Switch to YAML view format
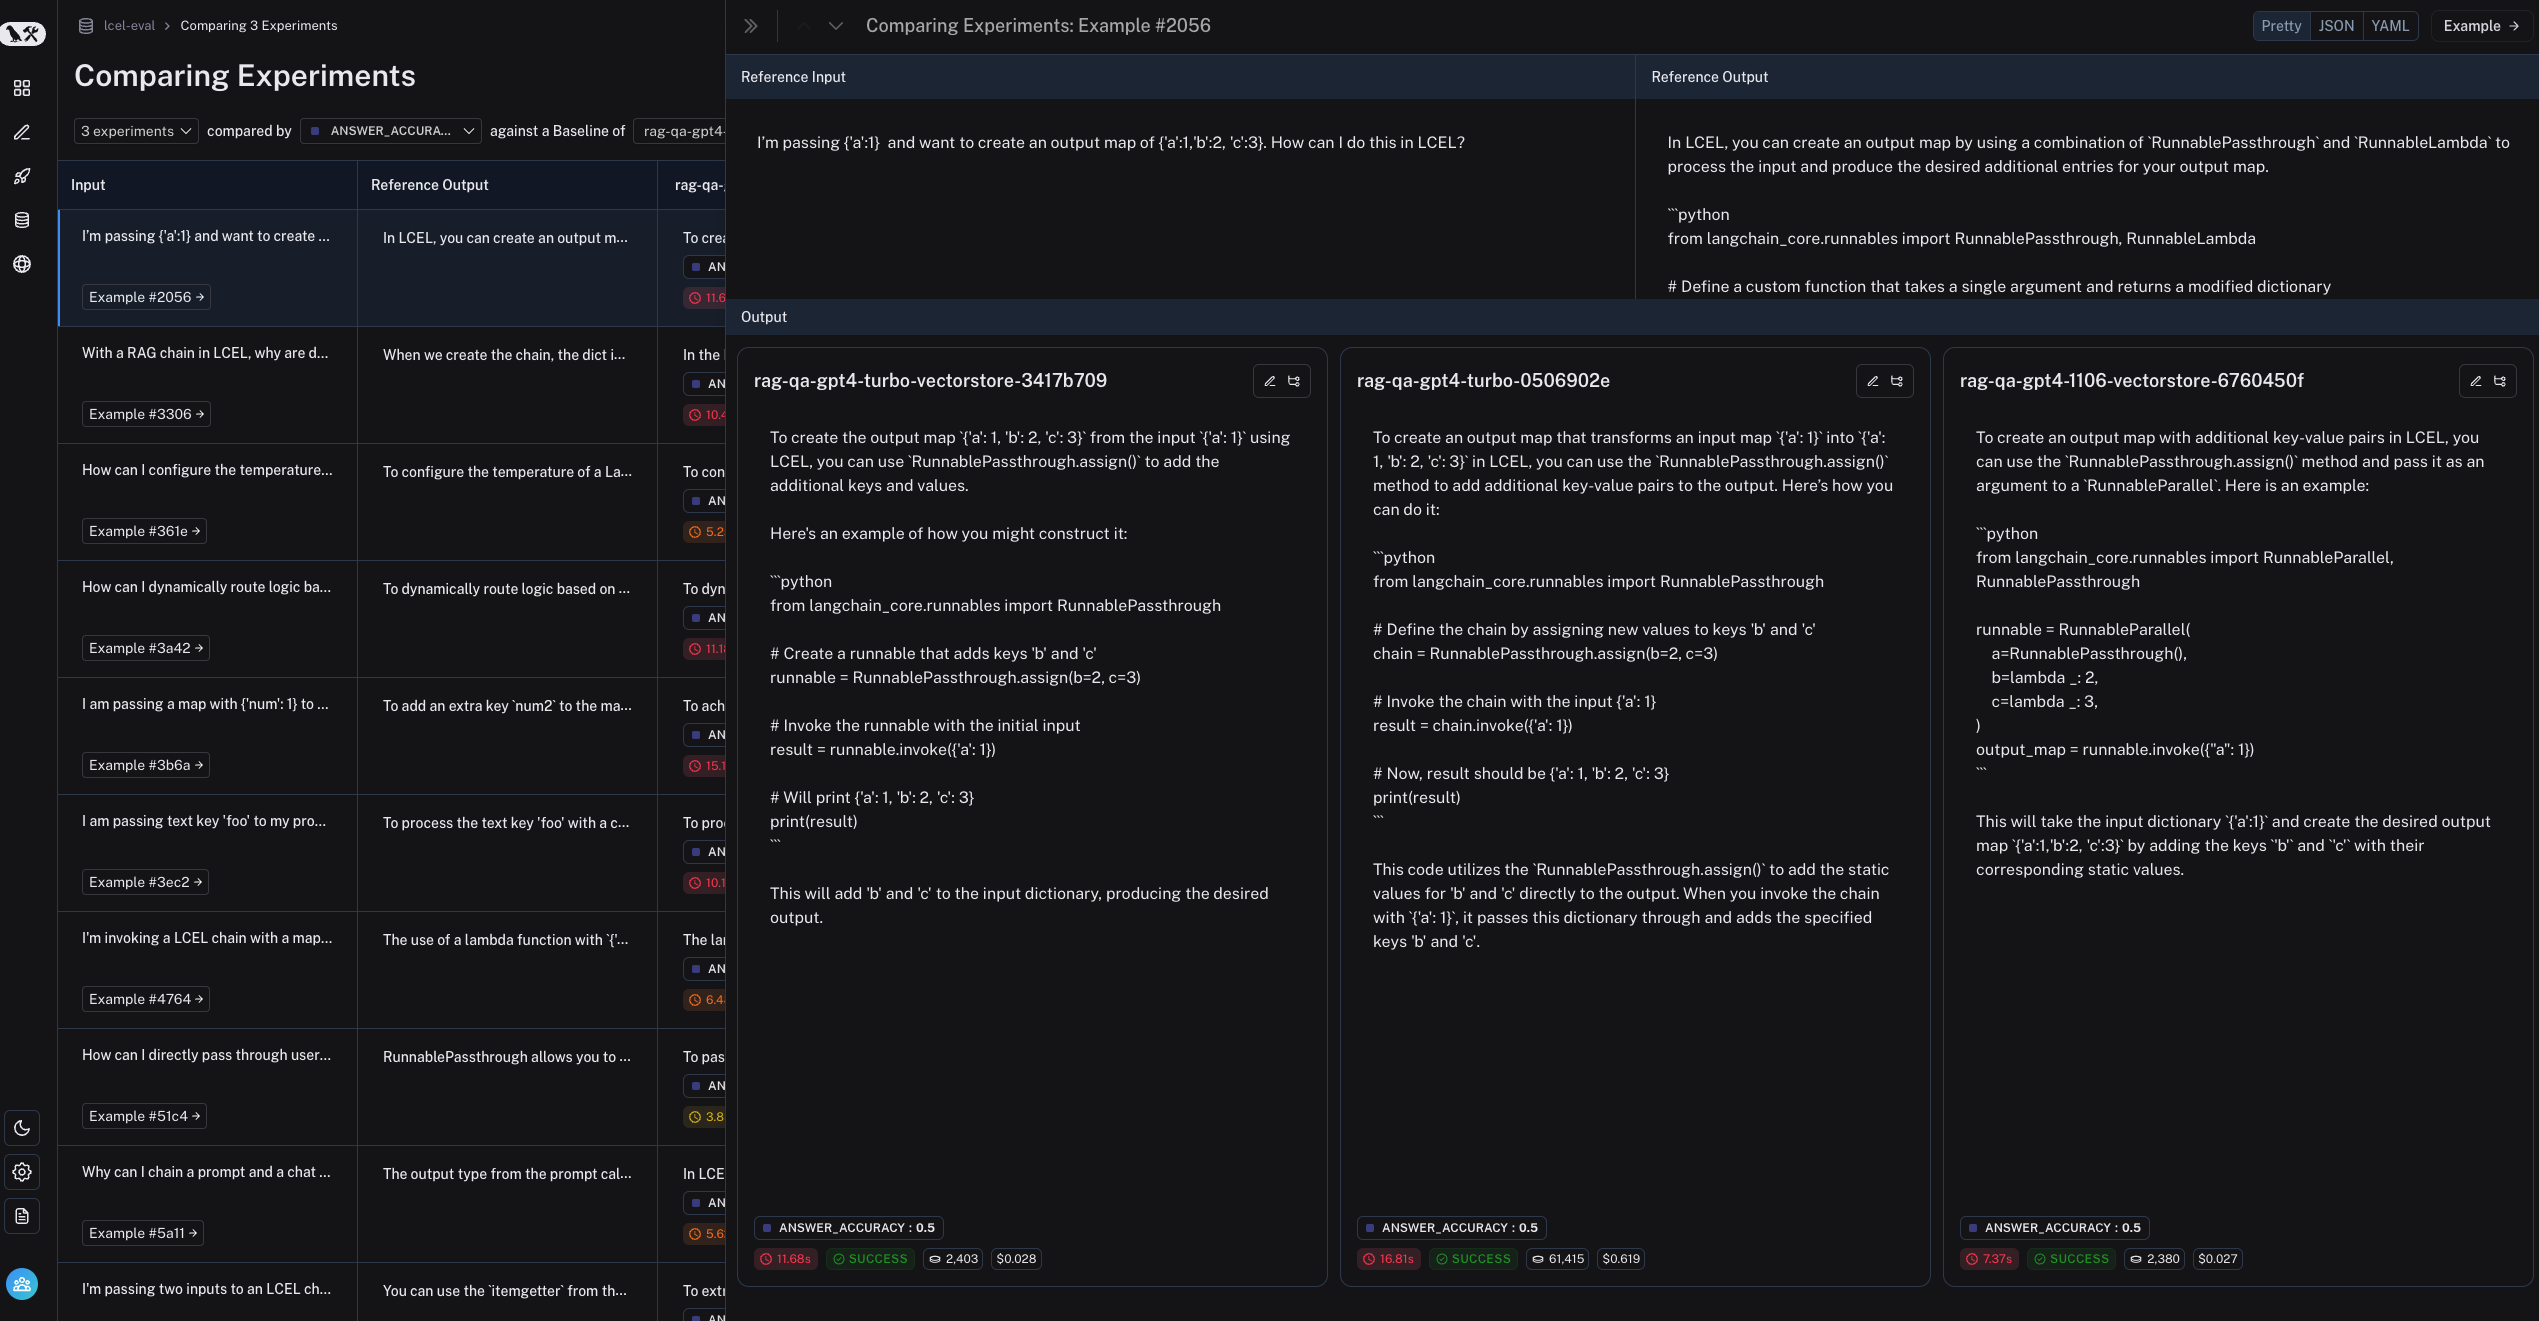Screen dimensions: 2539x1321 pos(2390,26)
